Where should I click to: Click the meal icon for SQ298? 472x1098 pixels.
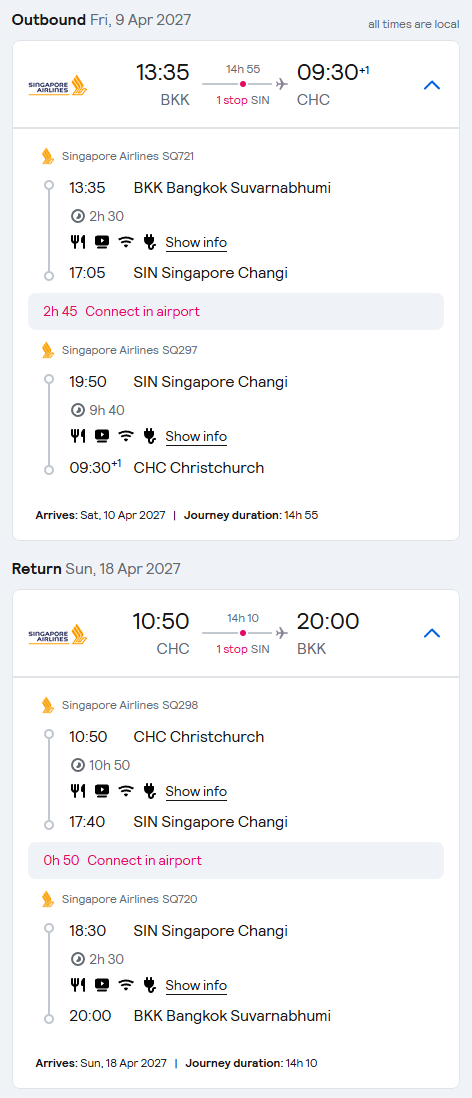78,791
